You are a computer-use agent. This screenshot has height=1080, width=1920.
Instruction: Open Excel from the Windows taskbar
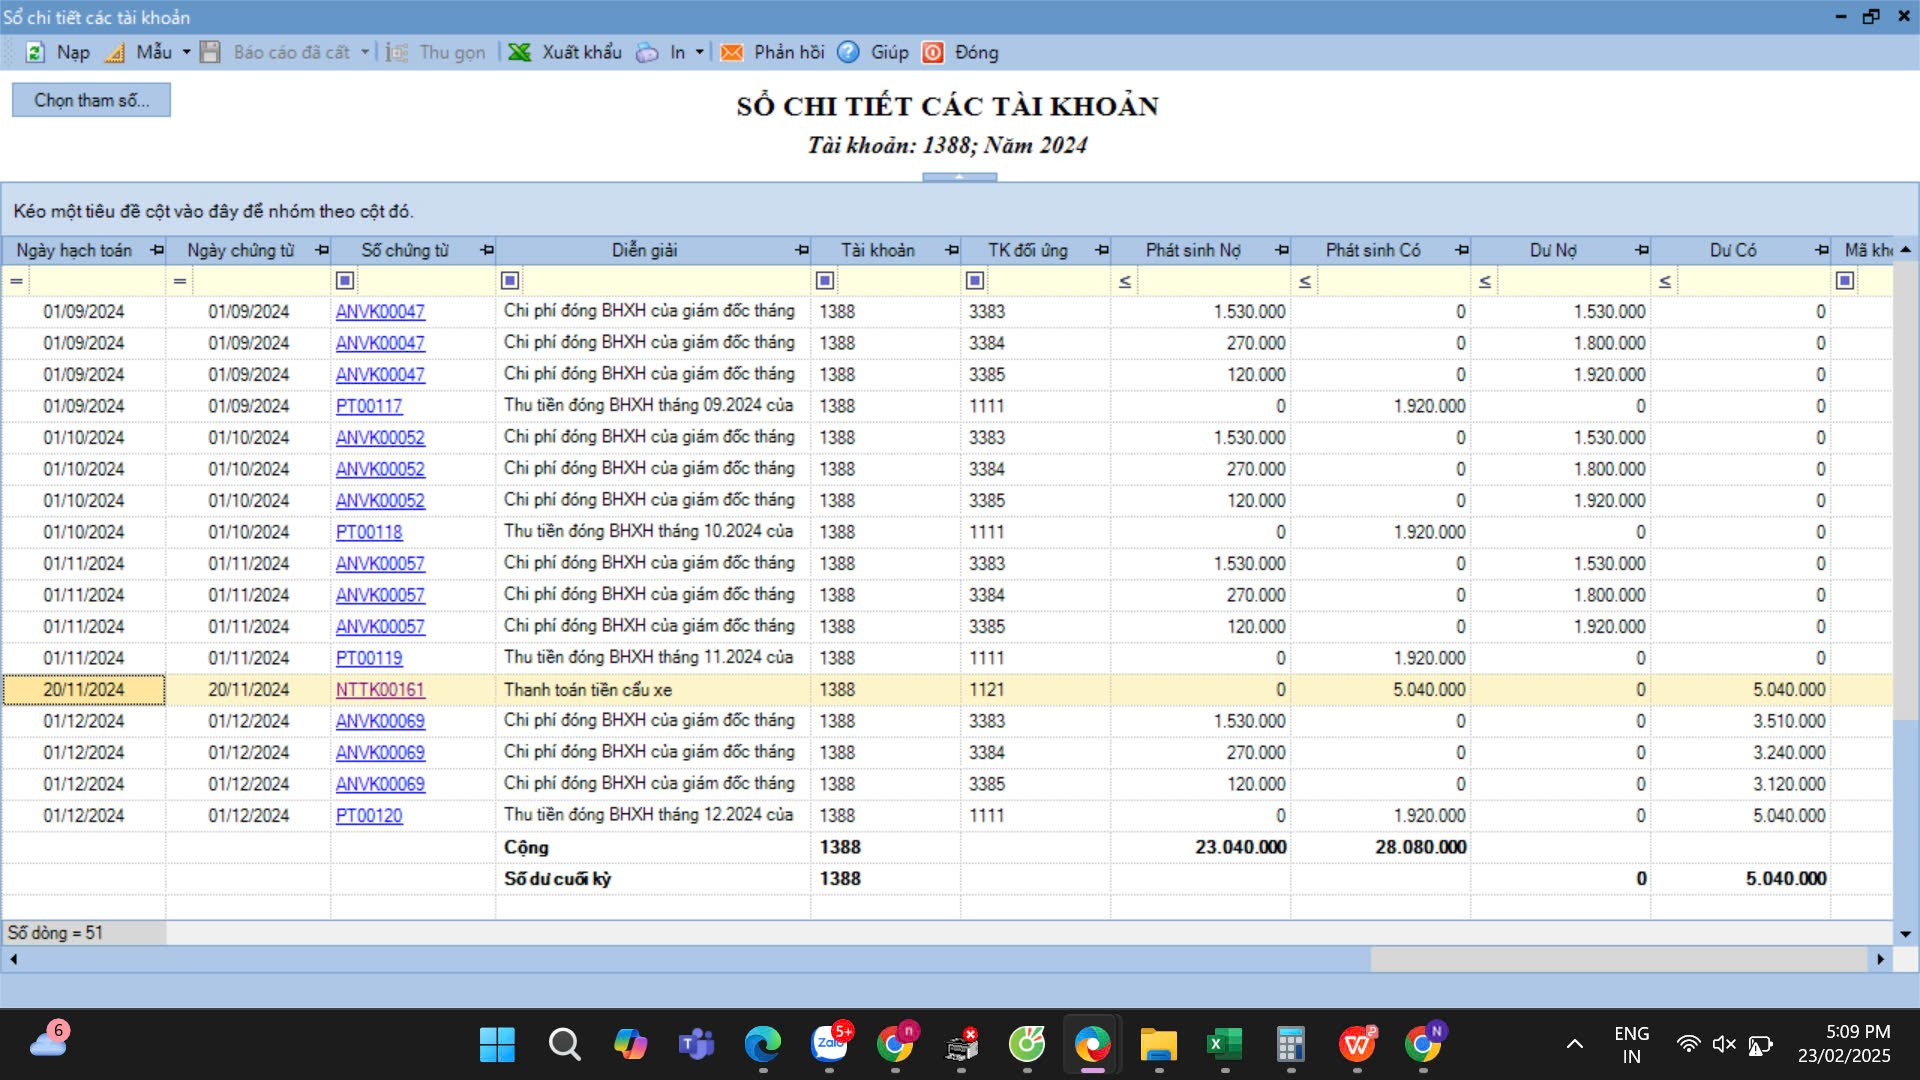[1224, 1046]
